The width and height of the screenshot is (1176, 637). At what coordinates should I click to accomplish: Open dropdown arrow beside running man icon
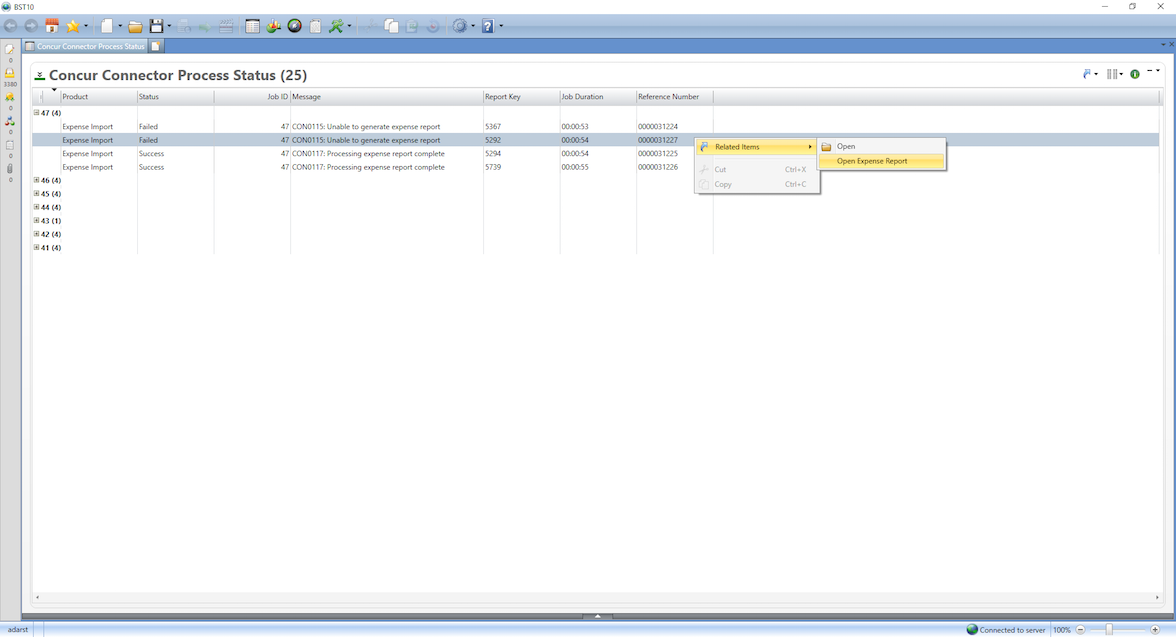click(x=349, y=26)
